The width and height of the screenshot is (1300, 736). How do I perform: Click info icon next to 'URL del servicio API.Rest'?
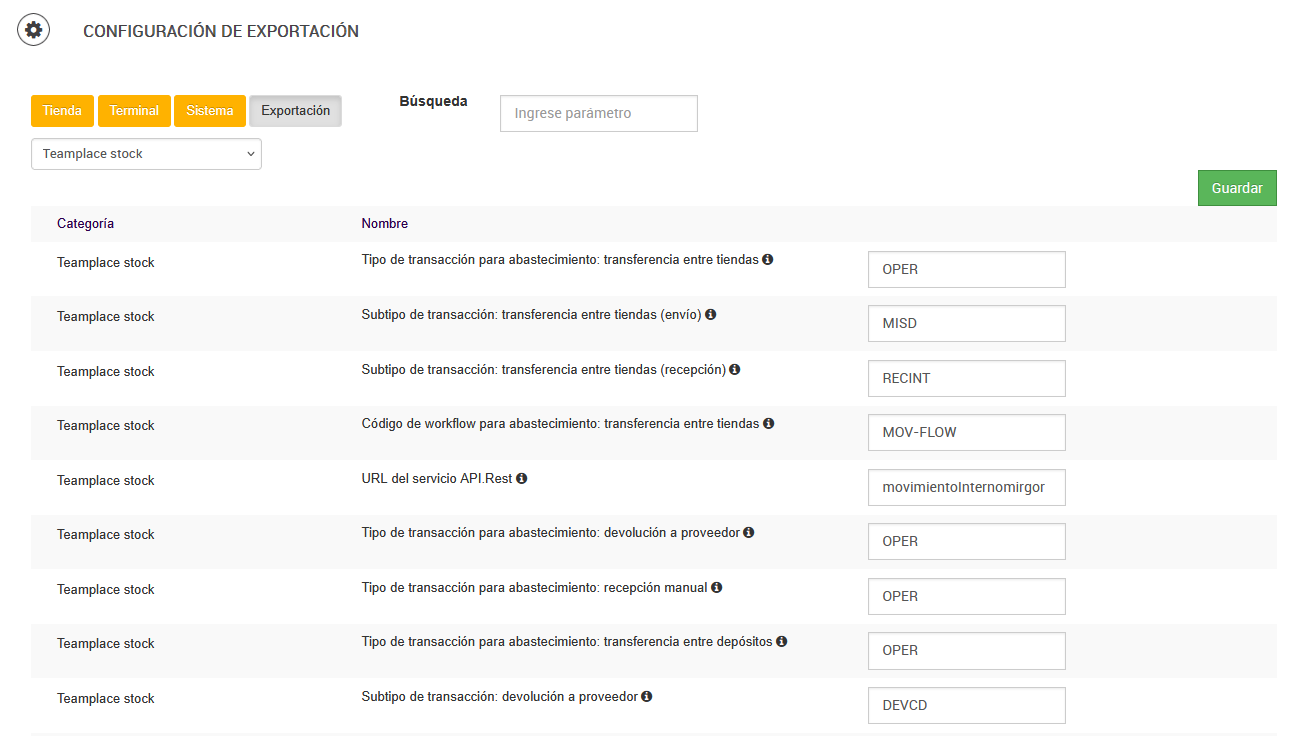(x=522, y=478)
